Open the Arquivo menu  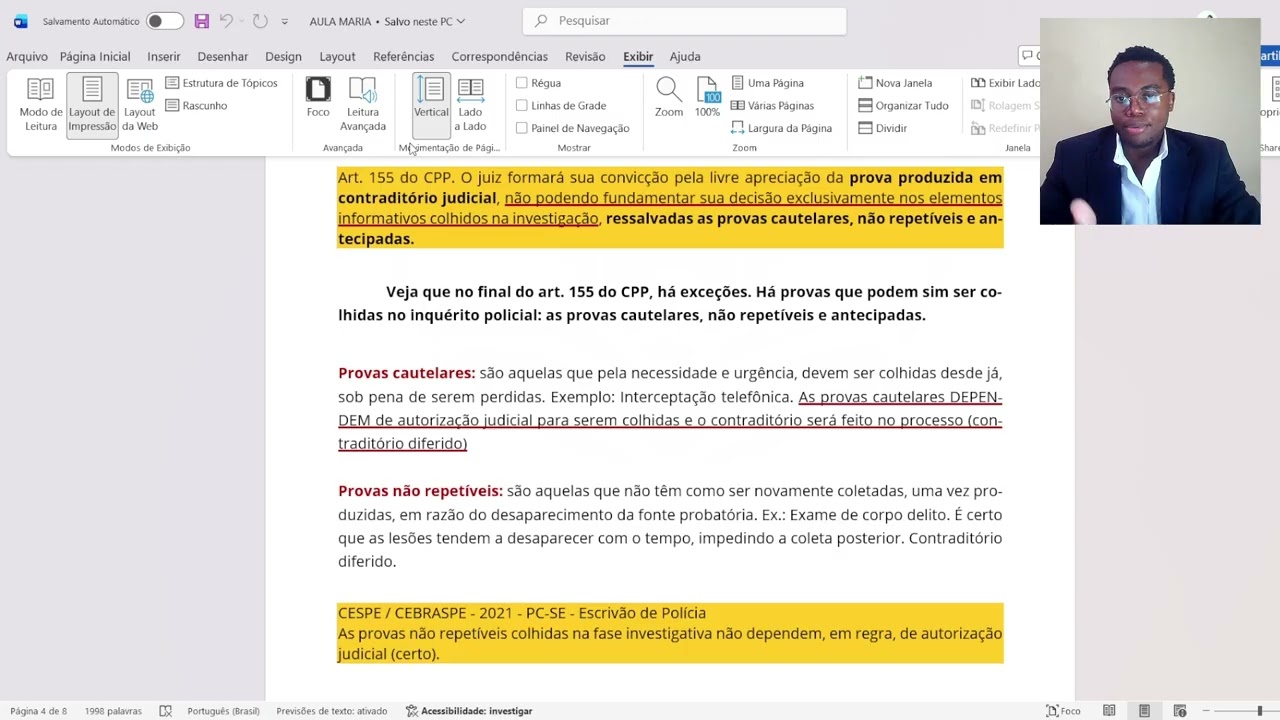tap(27, 57)
